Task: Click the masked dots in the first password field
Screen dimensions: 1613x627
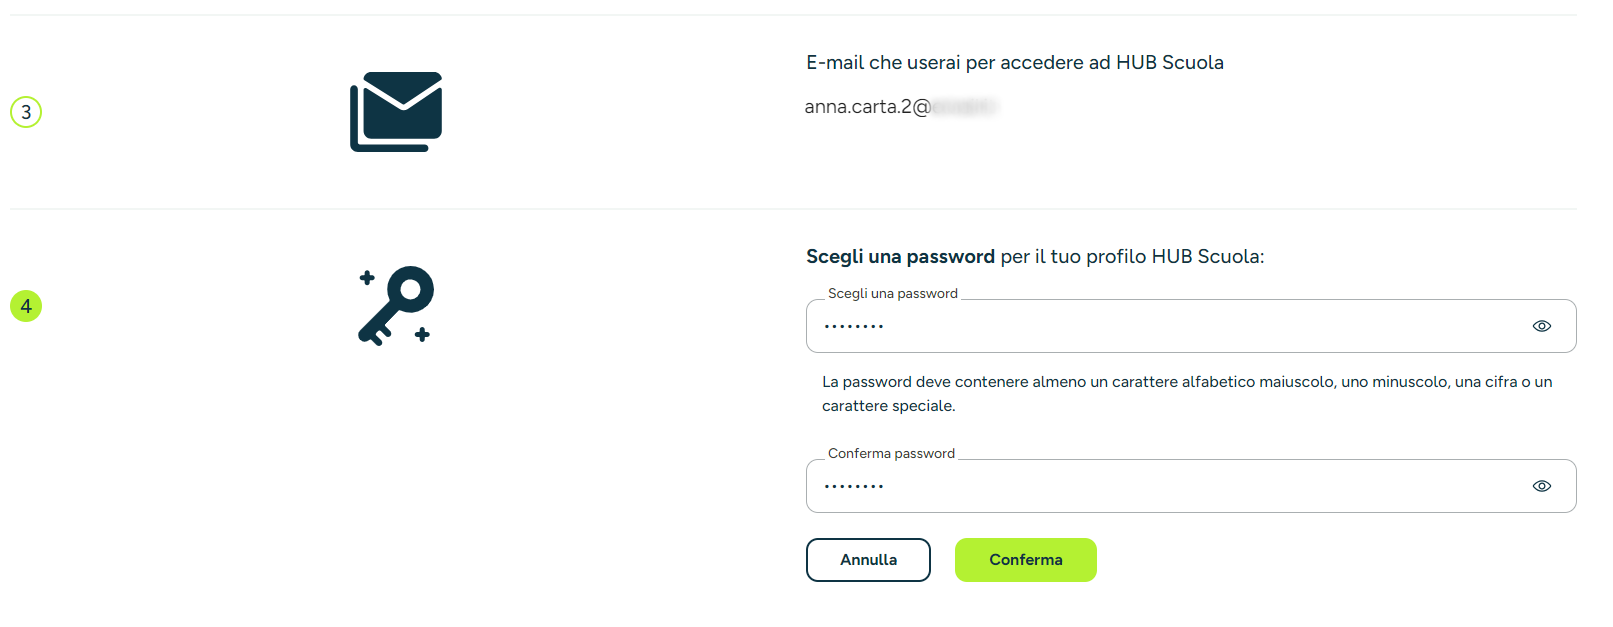Action: tap(854, 326)
